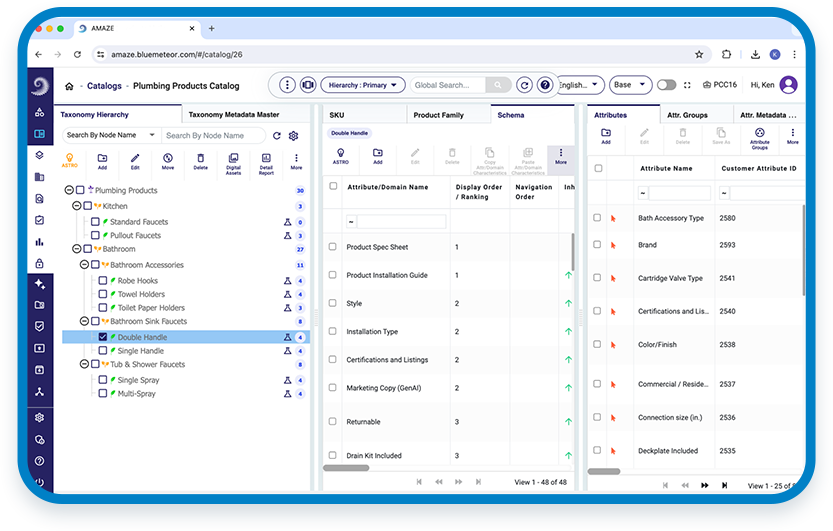This screenshot has width=833, height=531.
Task: Click the Global Search input field
Action: point(448,85)
